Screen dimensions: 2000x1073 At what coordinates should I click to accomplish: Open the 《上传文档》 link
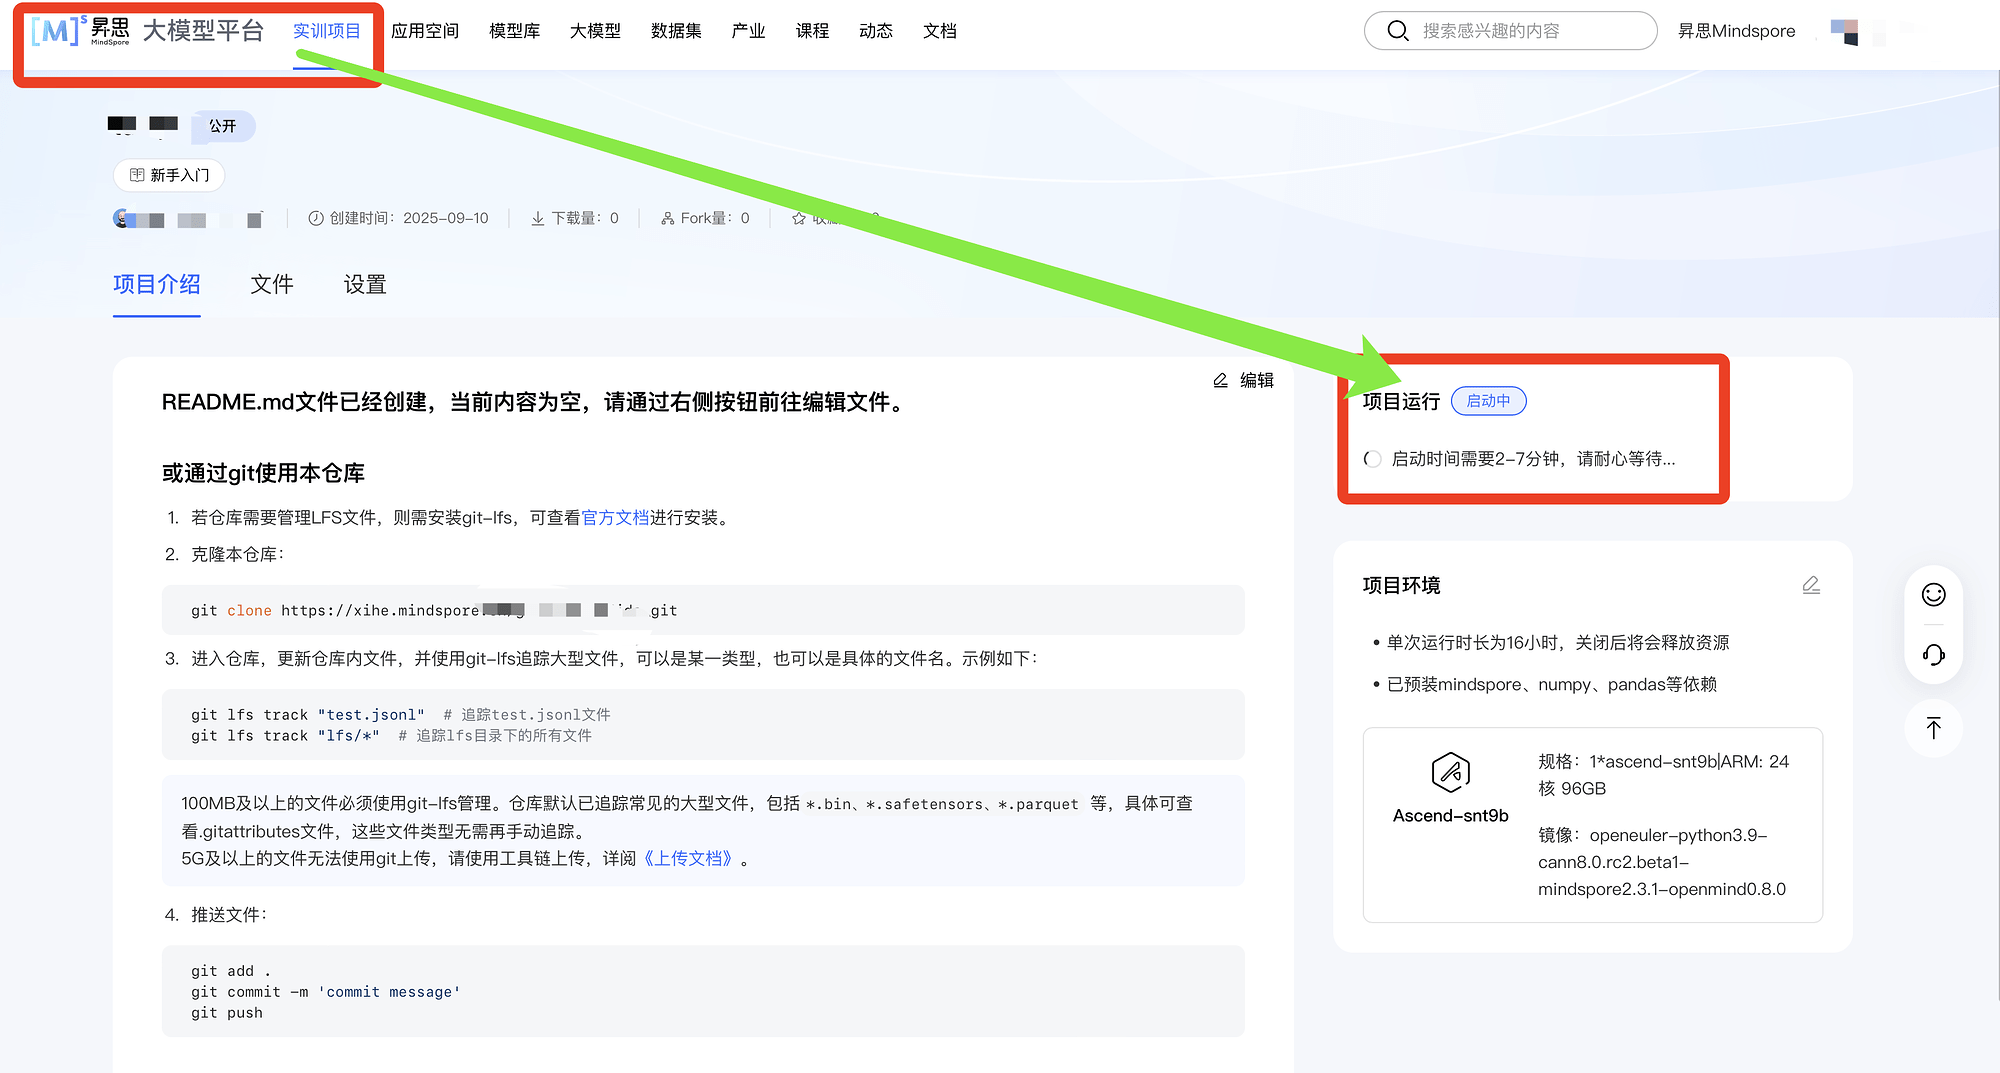tap(688, 858)
